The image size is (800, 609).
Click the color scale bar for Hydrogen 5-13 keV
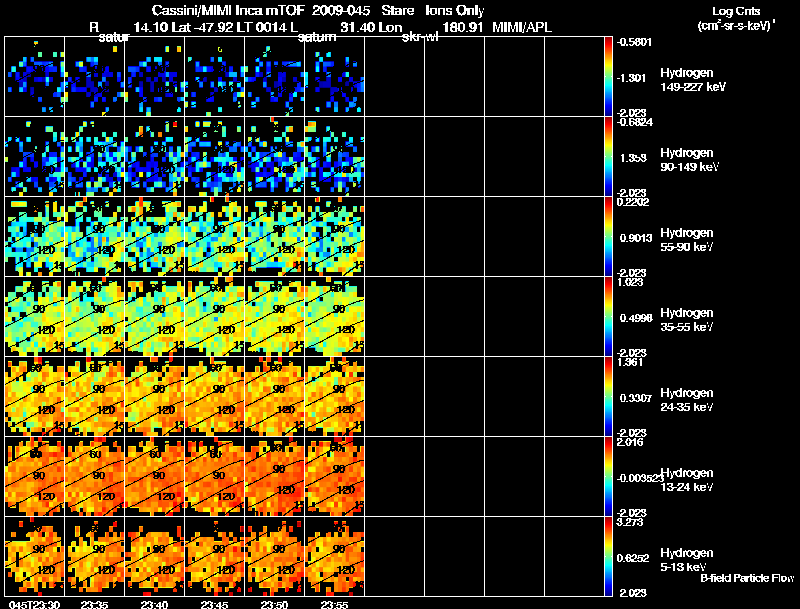[x=608, y=557]
